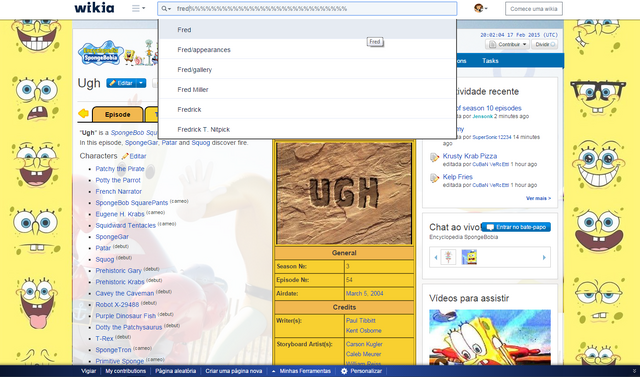
Task: Open the search magnifier scope dropdown
Action: [166, 9]
